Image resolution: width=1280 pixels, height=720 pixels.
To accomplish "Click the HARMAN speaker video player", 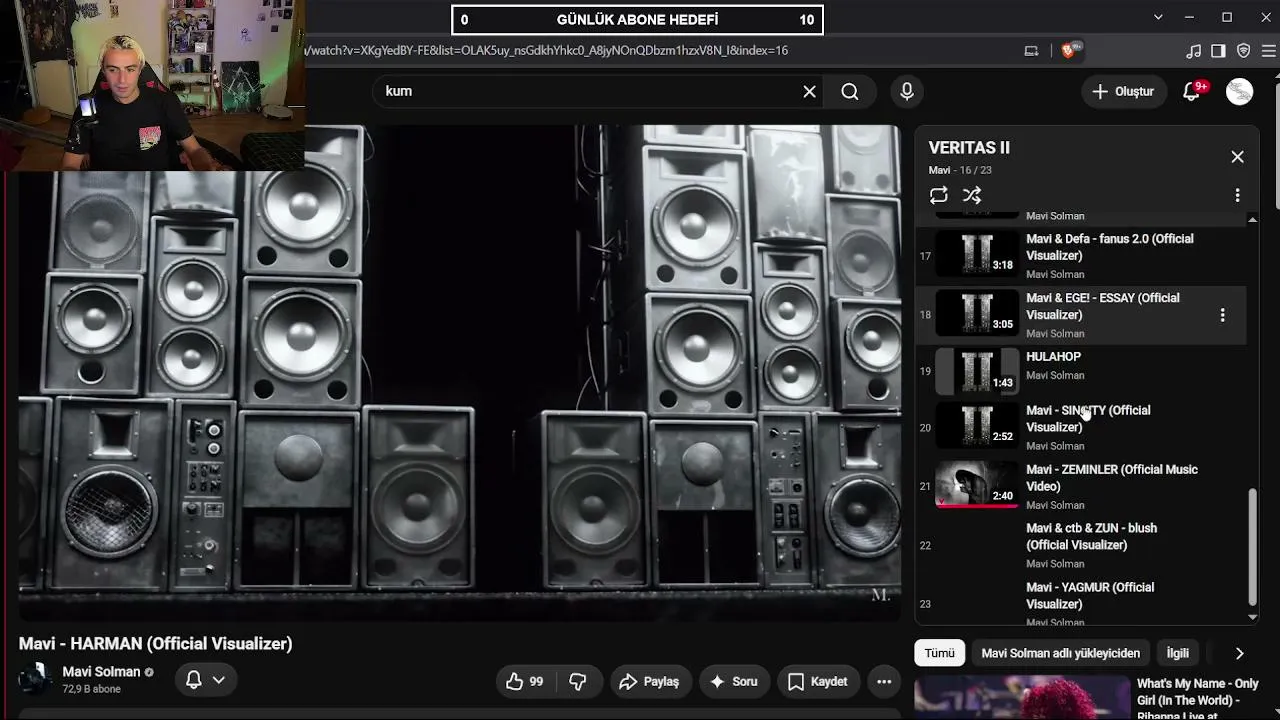I will click(460, 372).
